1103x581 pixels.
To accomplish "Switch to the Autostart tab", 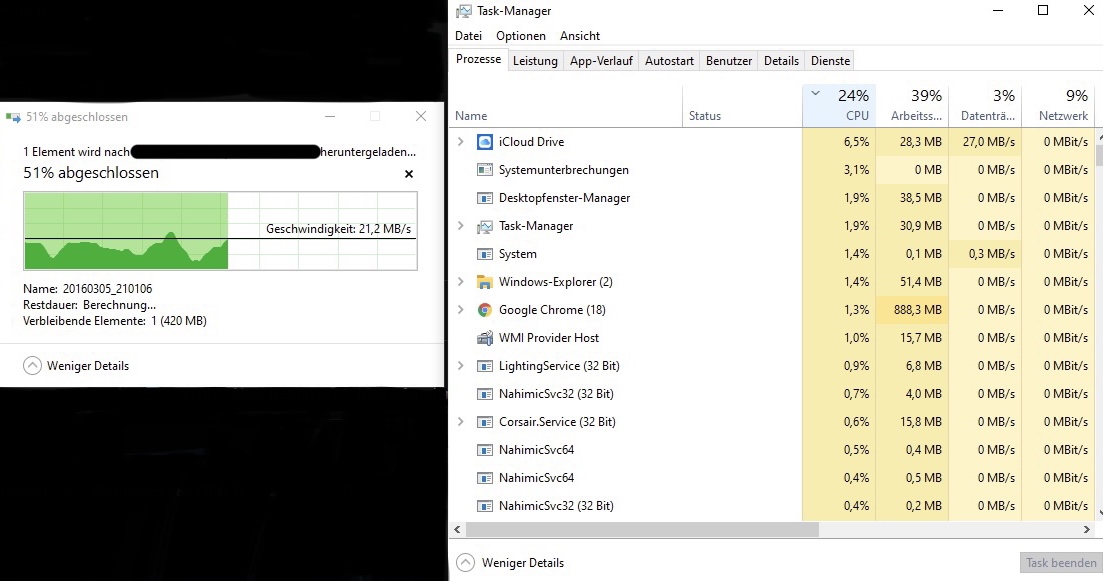I will point(670,61).
